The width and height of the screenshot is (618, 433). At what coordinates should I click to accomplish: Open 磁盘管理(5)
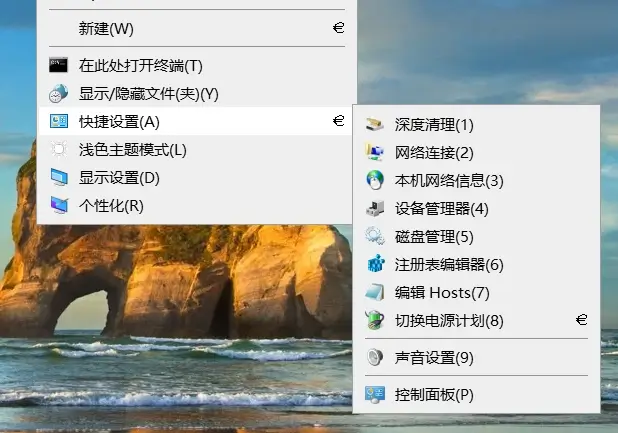pyautogui.click(x=477, y=236)
